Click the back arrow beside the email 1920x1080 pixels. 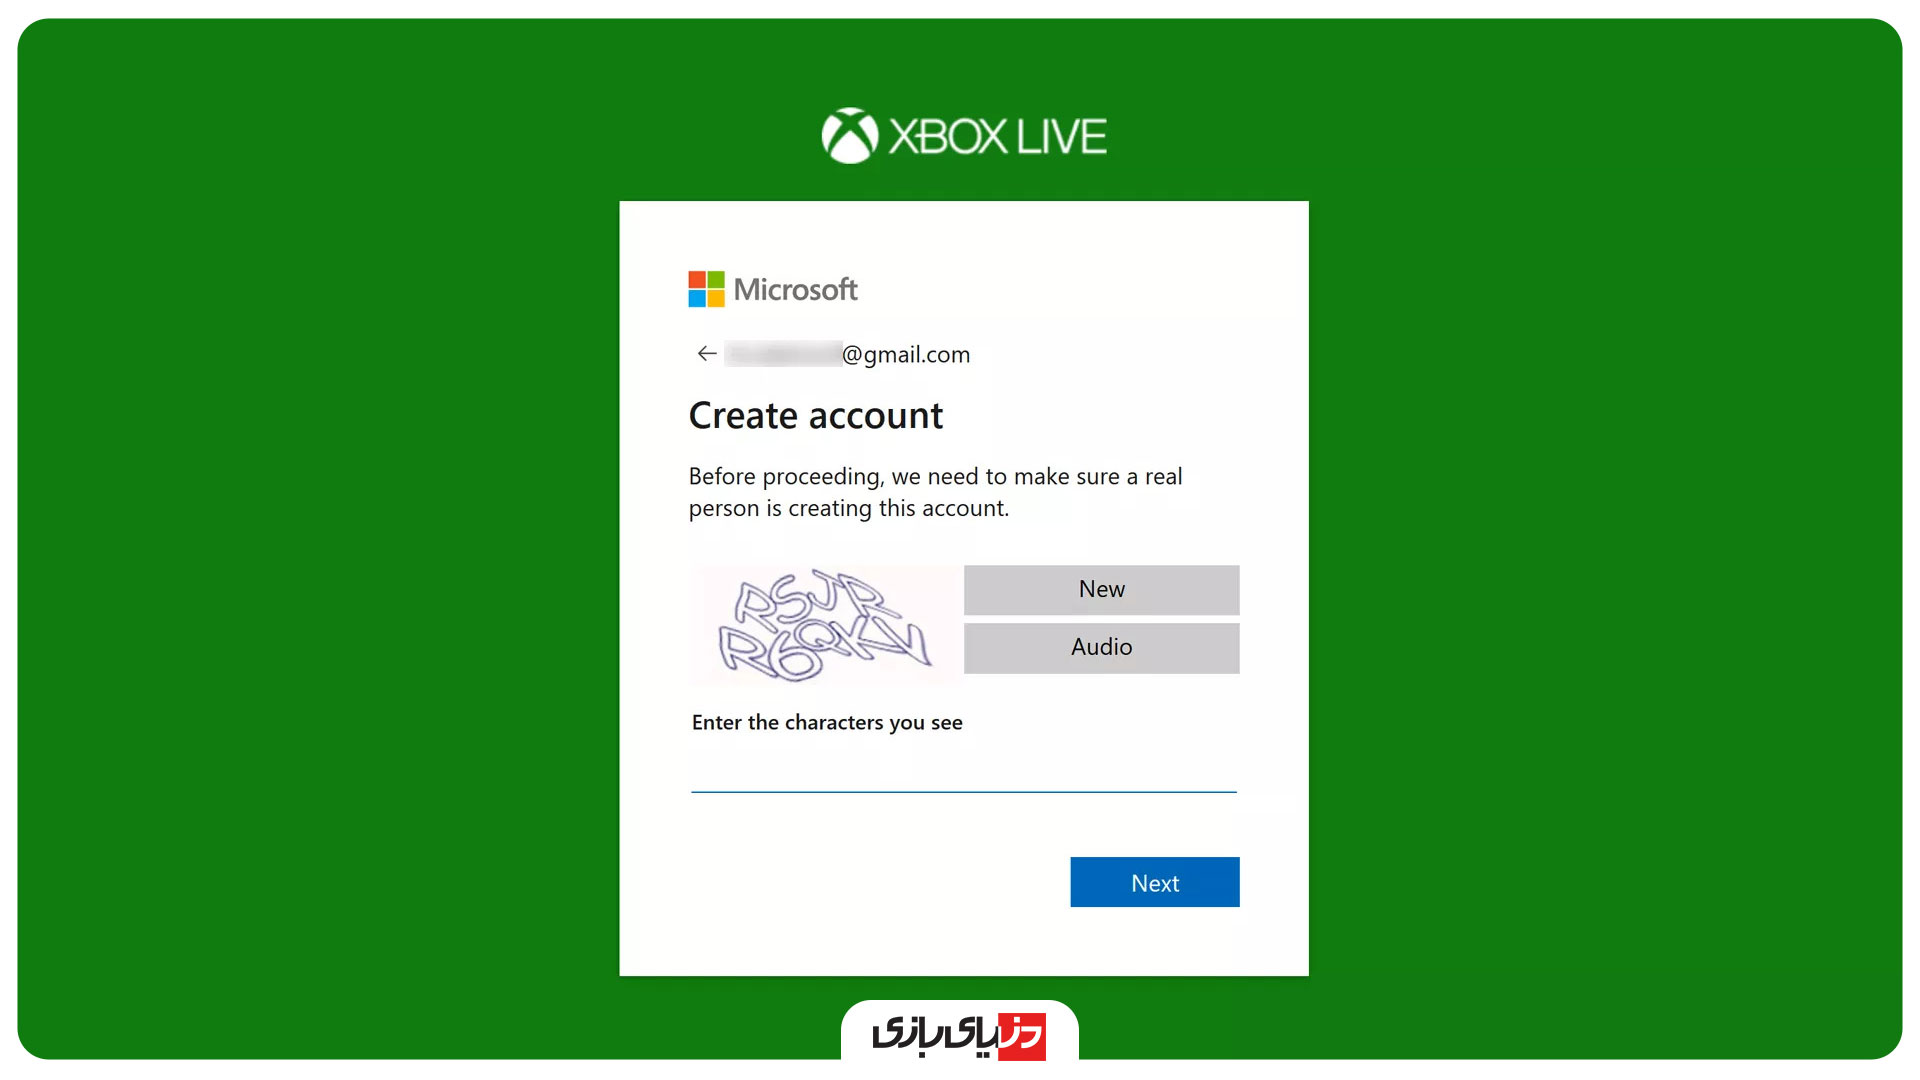pos(707,353)
